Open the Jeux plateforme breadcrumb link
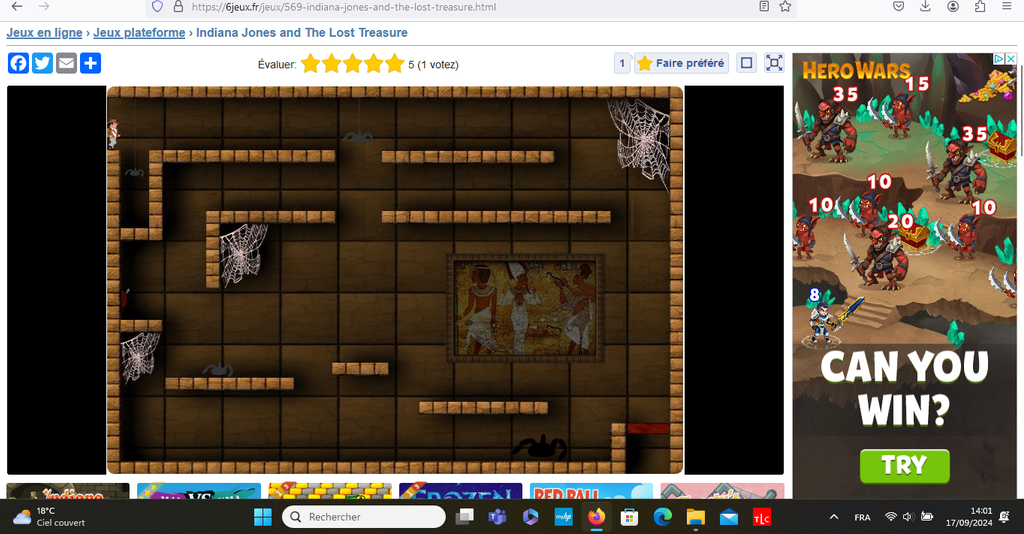Screen dimensions: 1024x534 [139, 33]
